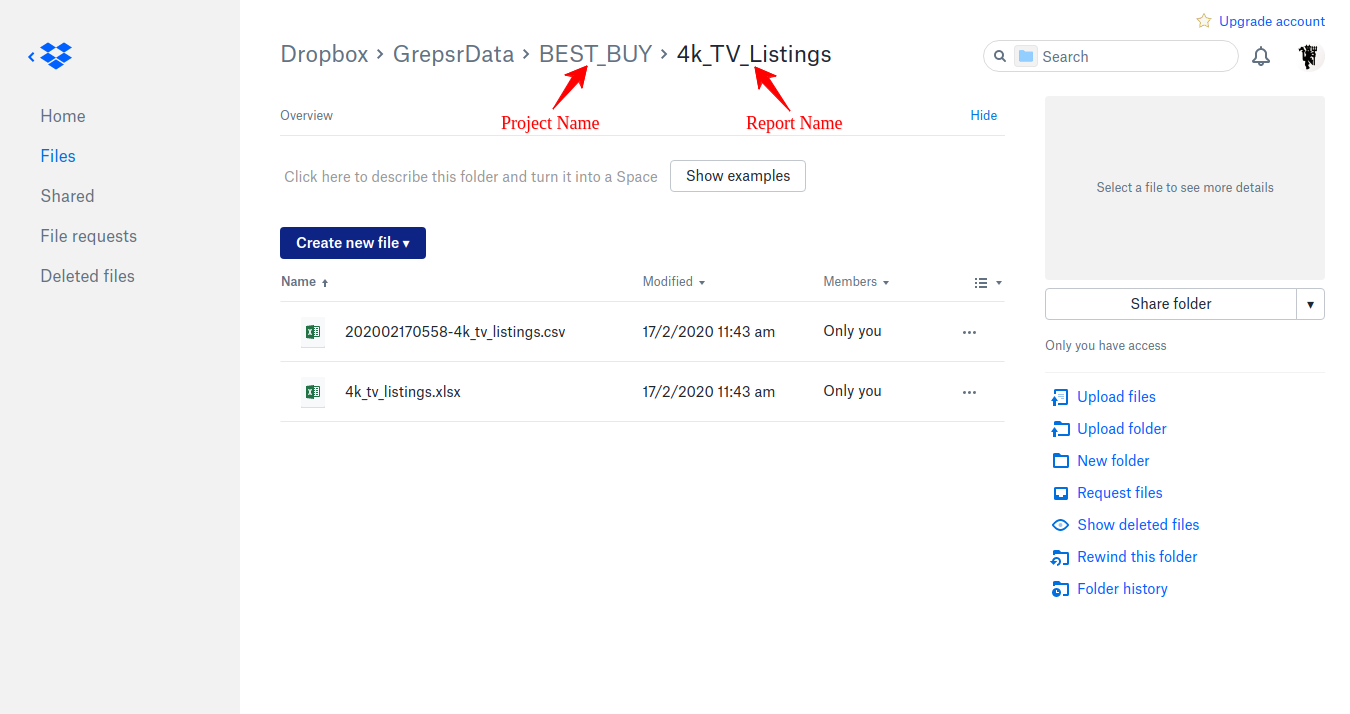Click Only you for the csv file
This screenshot has width=1350, height=714.
point(852,331)
